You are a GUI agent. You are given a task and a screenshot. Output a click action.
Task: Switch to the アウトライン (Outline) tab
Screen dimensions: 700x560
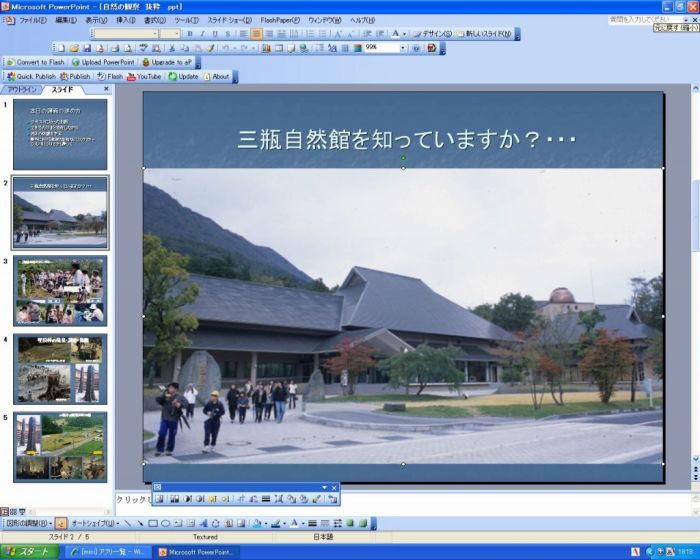(x=22, y=90)
